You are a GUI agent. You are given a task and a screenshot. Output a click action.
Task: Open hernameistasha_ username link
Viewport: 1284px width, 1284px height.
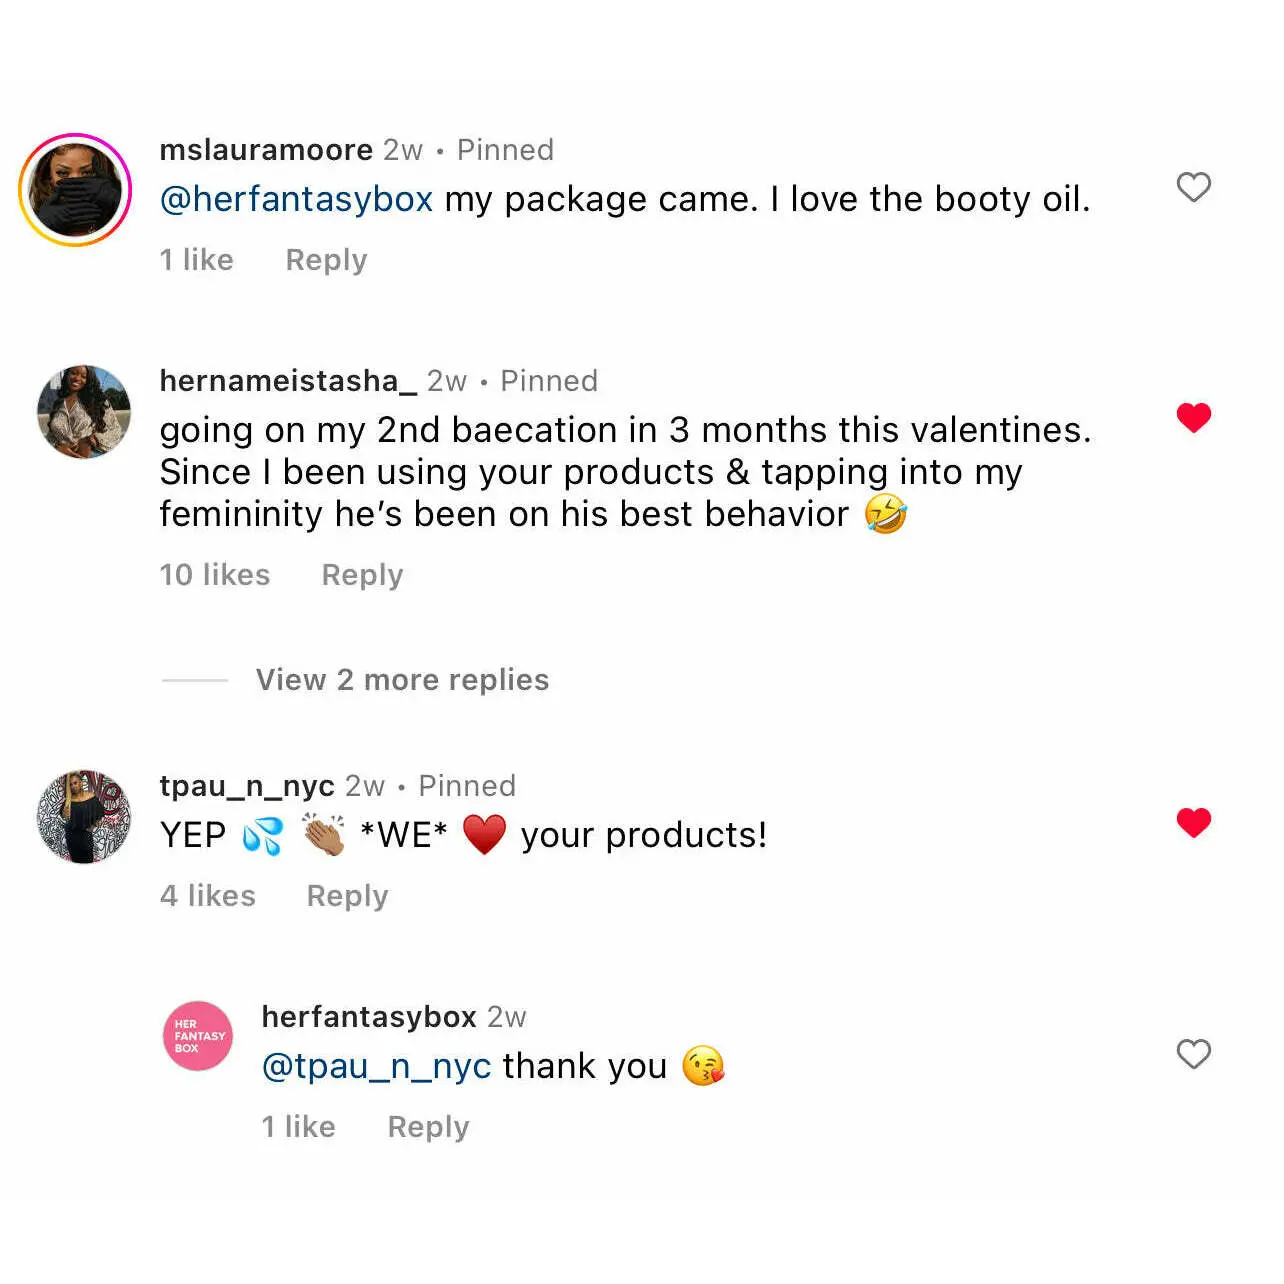(288, 381)
